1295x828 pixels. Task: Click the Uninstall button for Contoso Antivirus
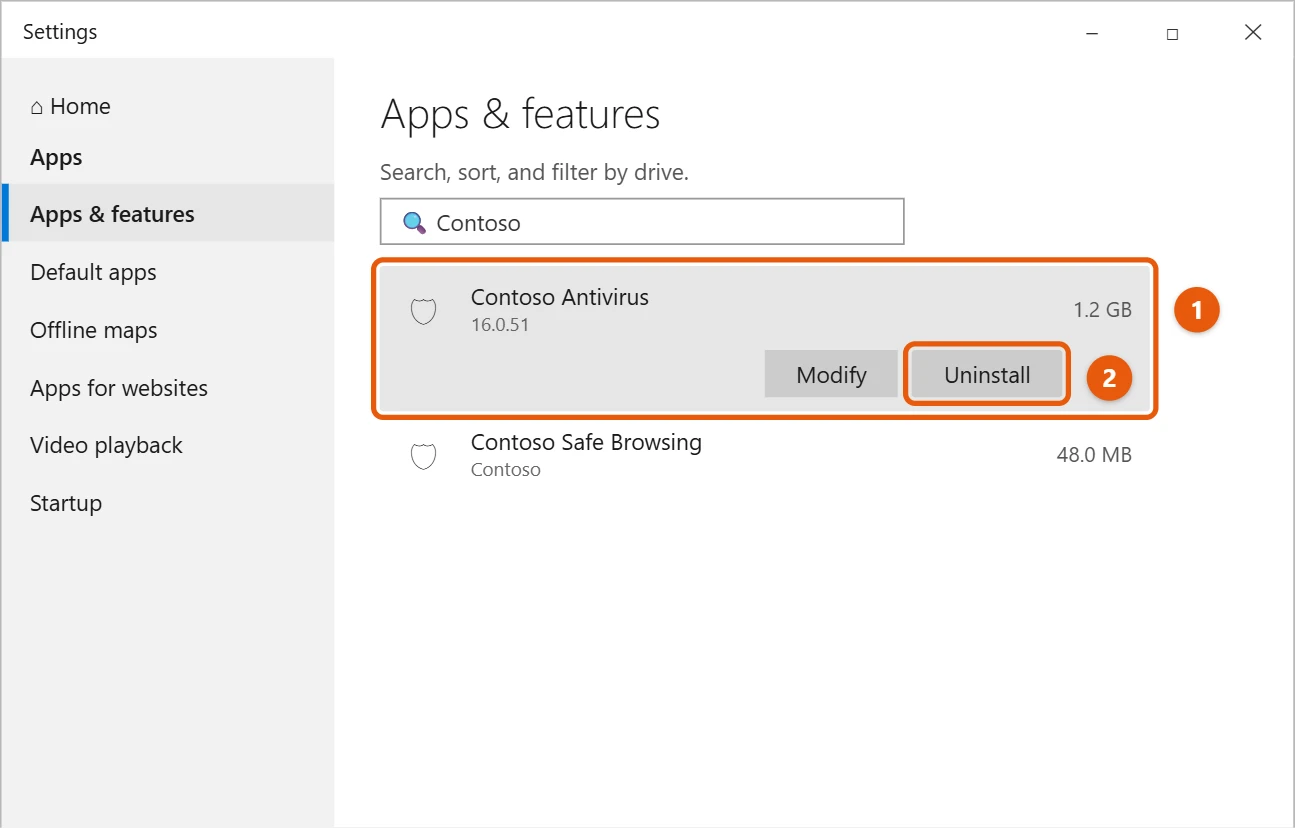pyautogui.click(x=987, y=375)
